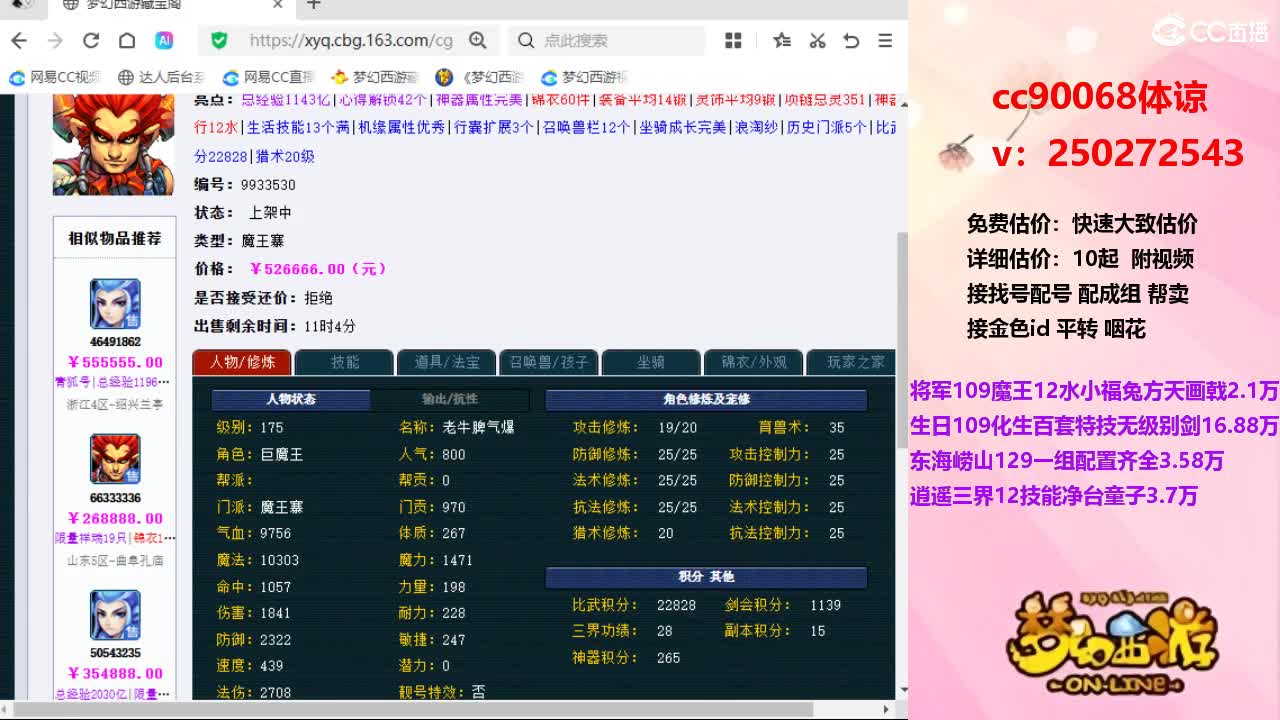Click the listing price ¥526666.00
Screen dimensions: 1280x720
tap(317, 269)
